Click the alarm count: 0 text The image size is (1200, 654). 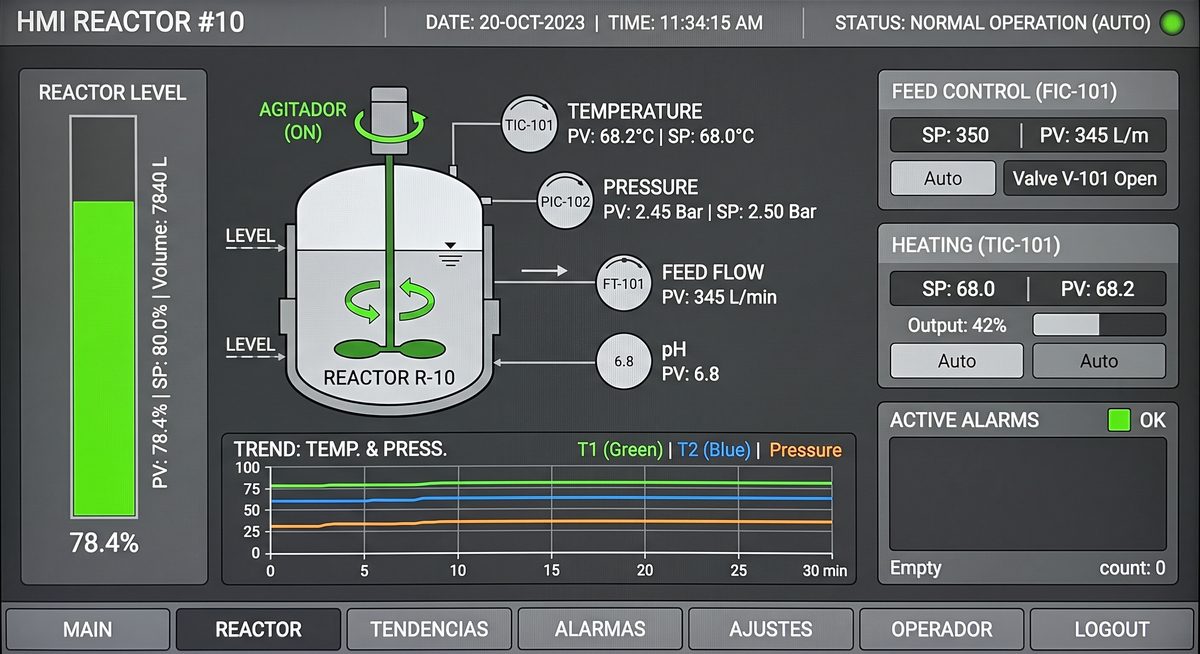[x=1132, y=568]
